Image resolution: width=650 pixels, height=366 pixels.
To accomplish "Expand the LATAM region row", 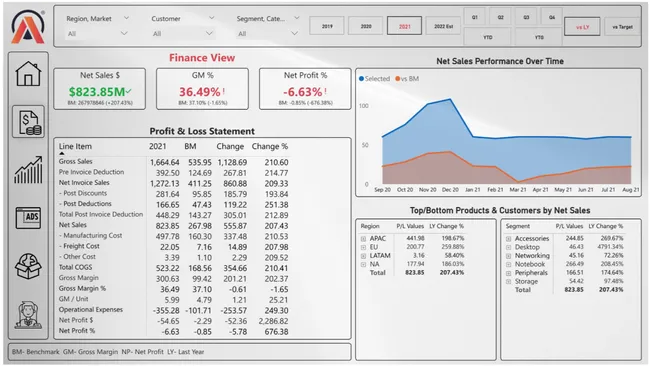I will pos(363,256).
